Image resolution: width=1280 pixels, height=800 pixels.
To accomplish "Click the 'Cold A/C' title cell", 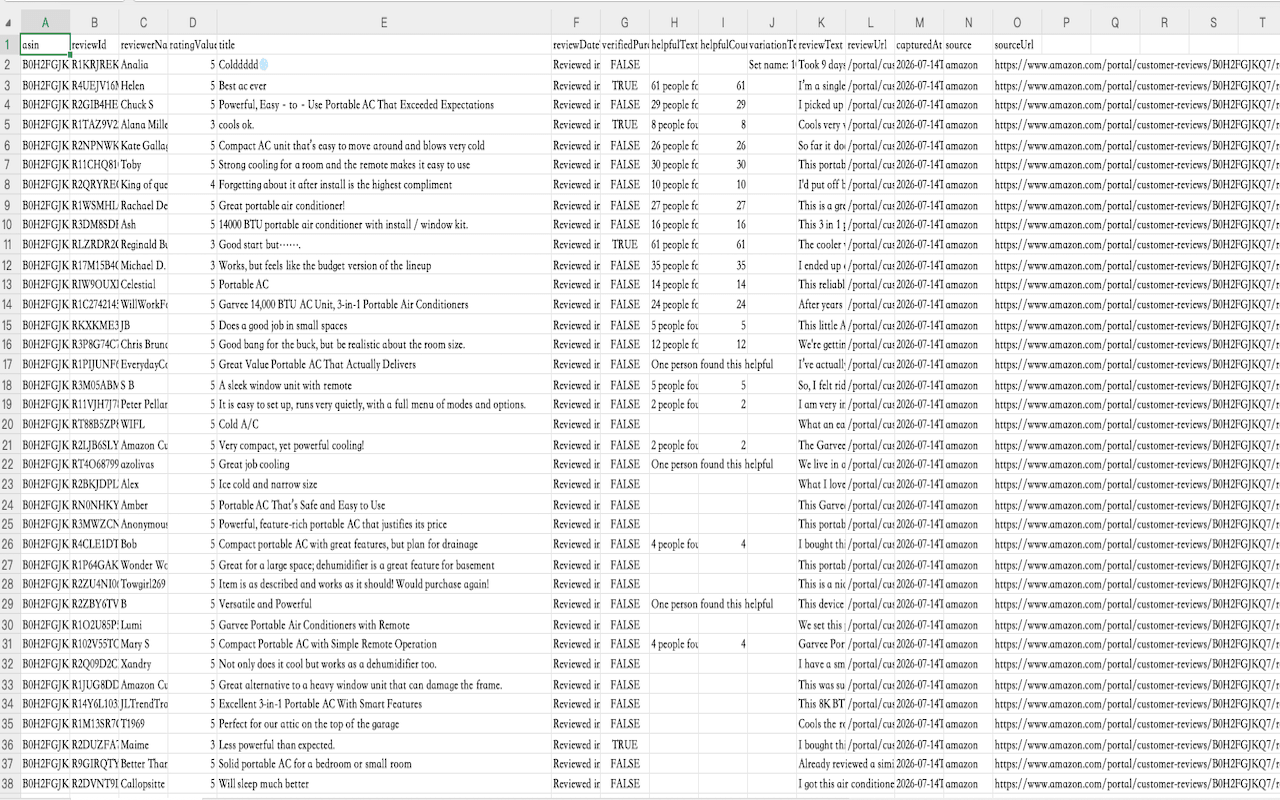I will tap(384, 424).
